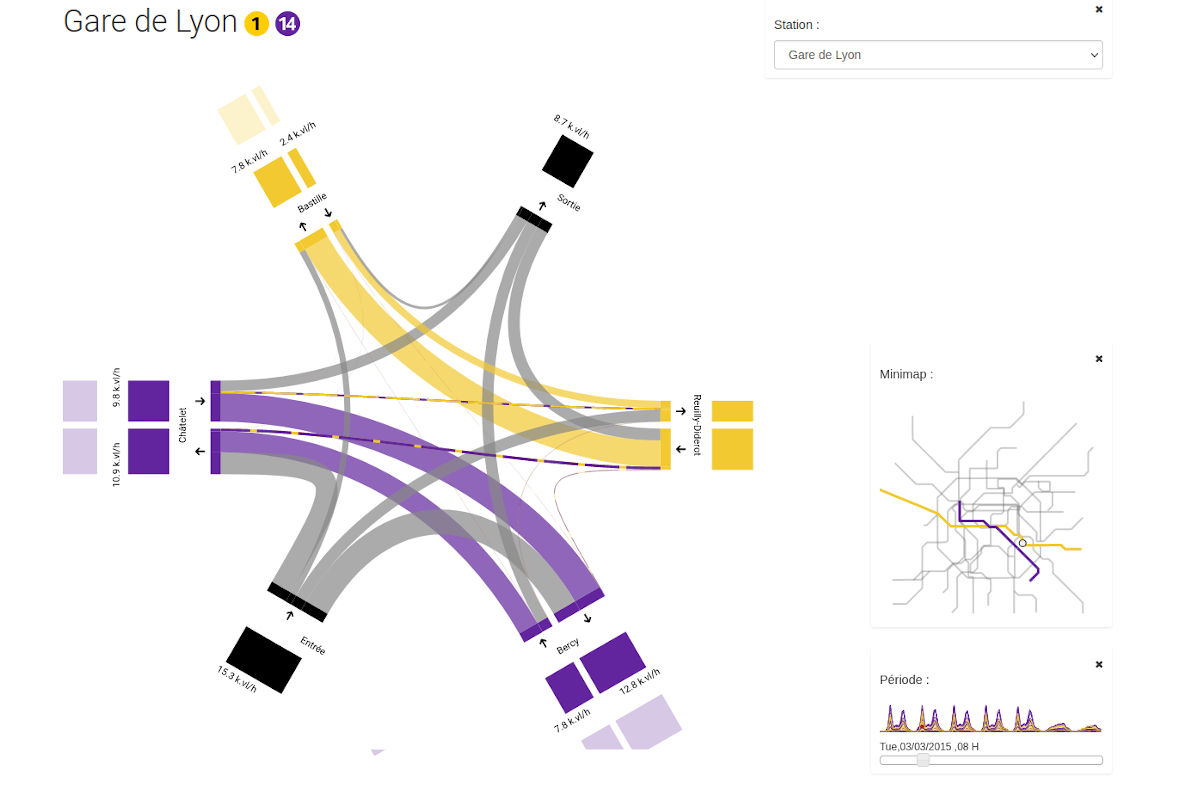This screenshot has width=1200, height=800.
Task: Click the black Sortie square
Action: [568, 160]
